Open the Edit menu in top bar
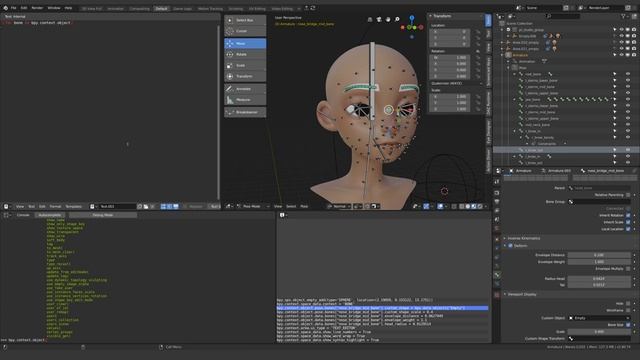 [24, 8]
